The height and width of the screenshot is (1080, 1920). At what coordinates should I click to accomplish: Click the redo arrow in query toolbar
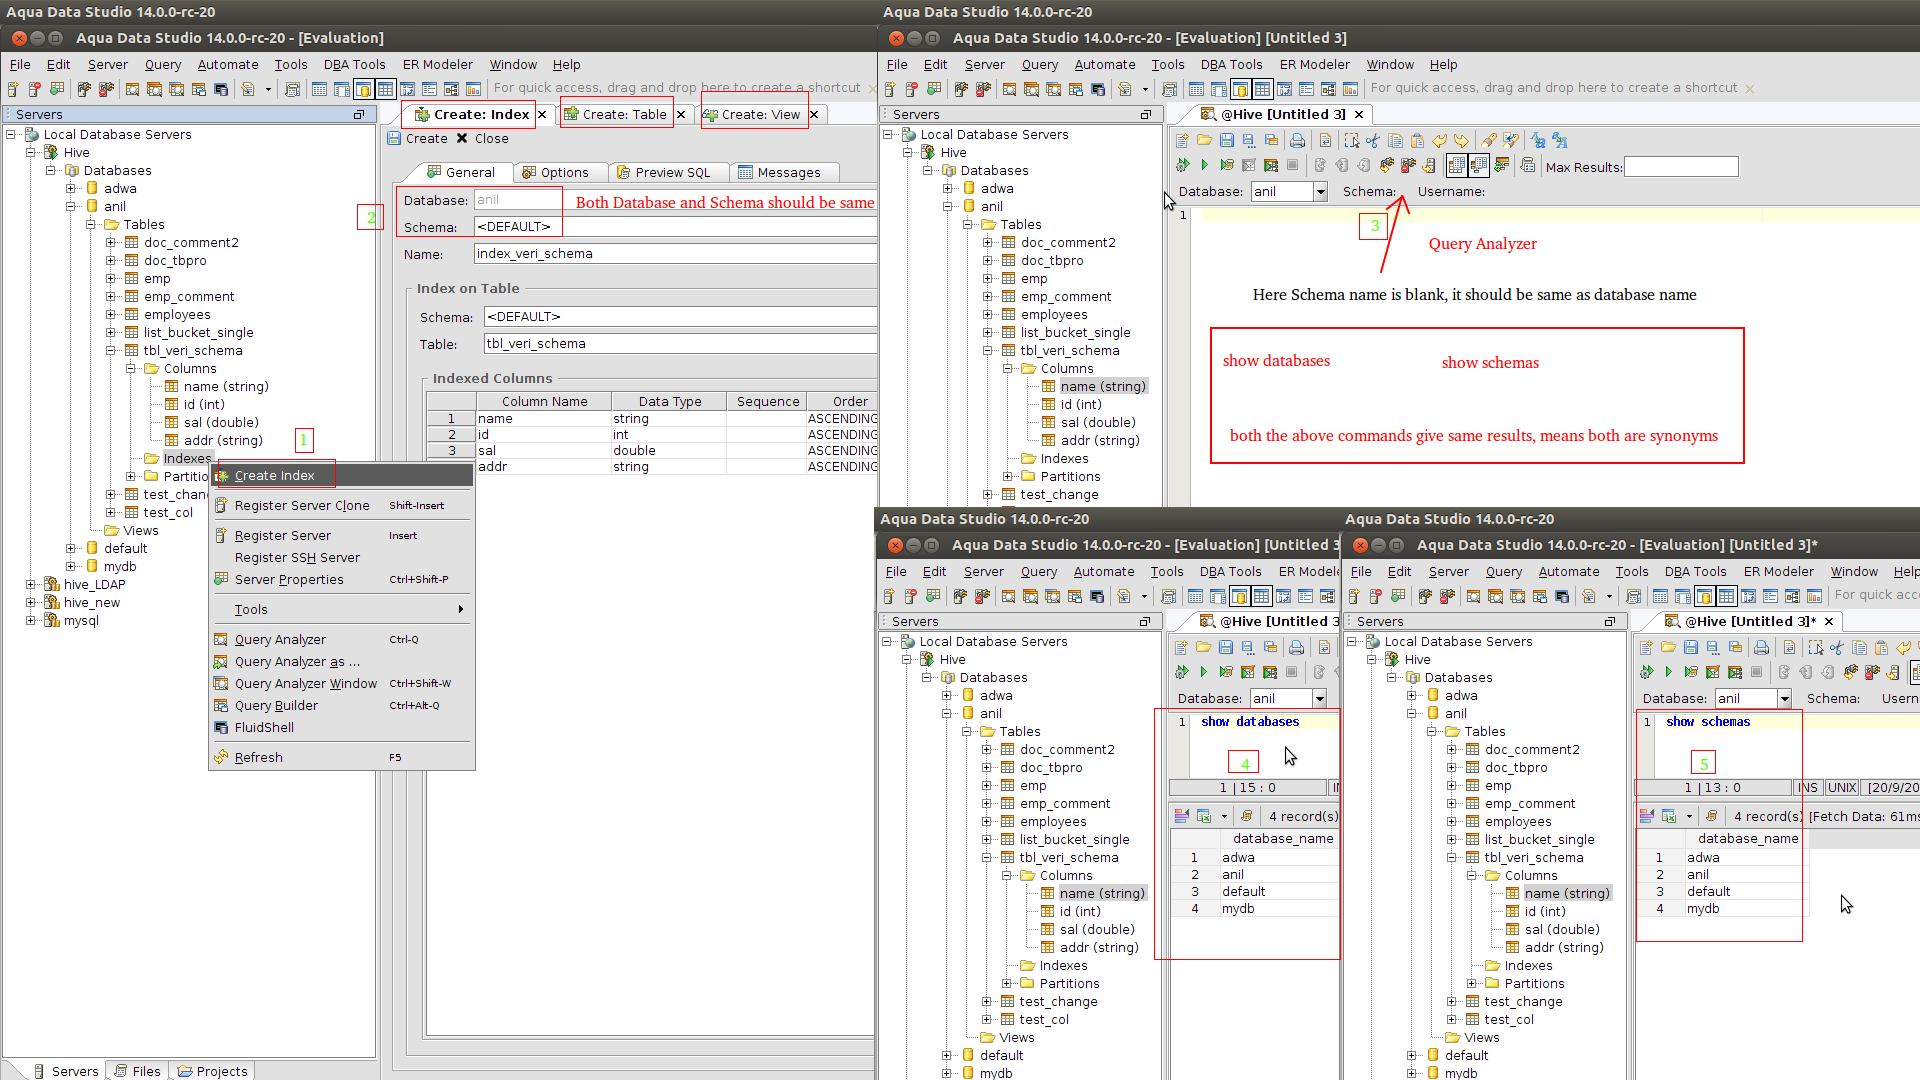[1461, 141]
